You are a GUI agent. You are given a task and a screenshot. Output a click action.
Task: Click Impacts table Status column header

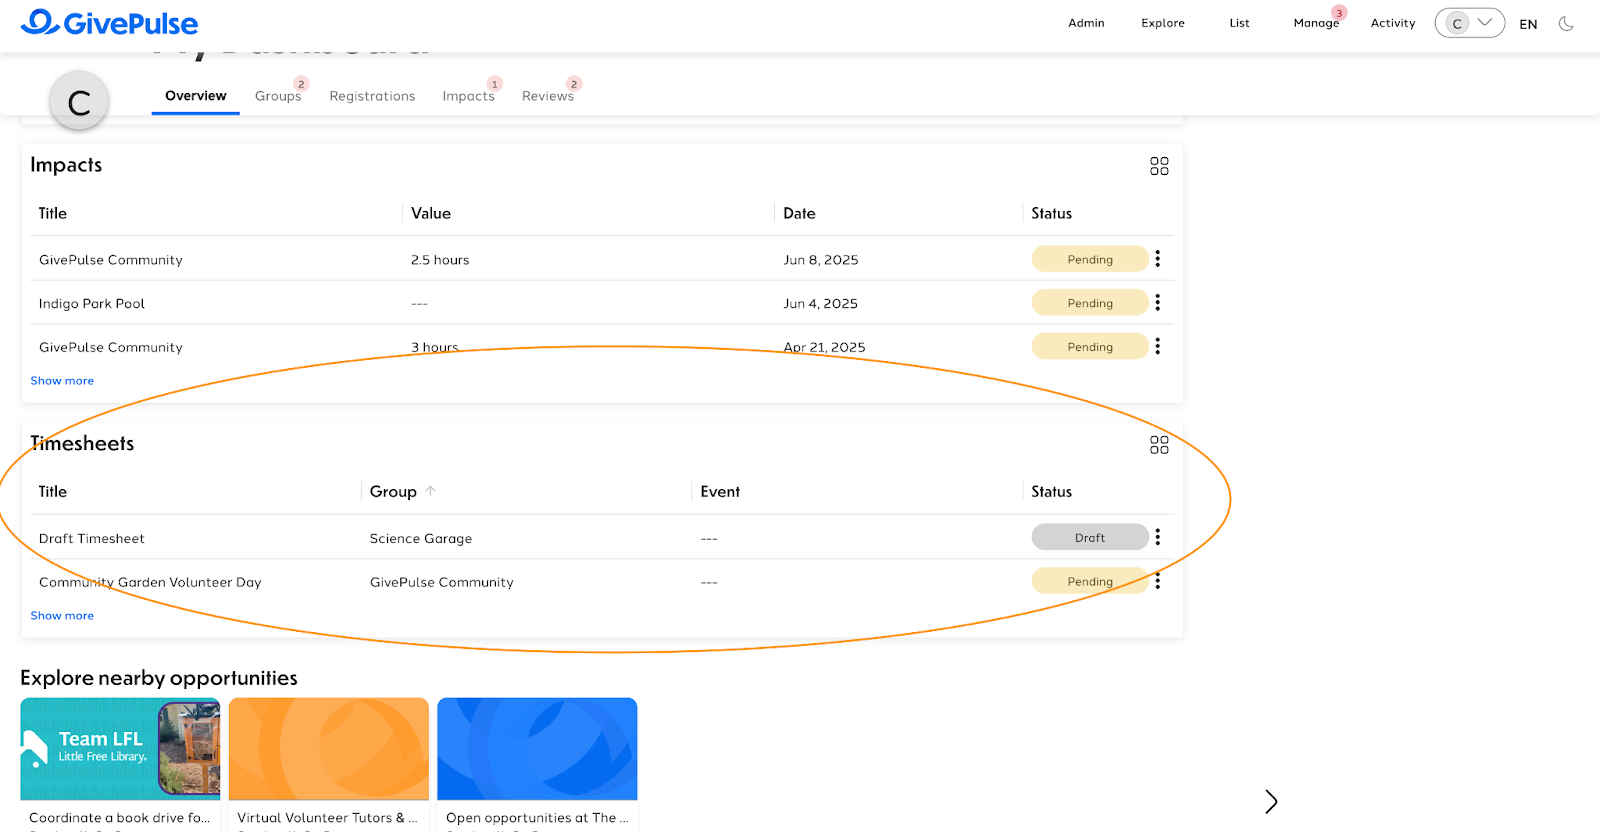coord(1052,213)
